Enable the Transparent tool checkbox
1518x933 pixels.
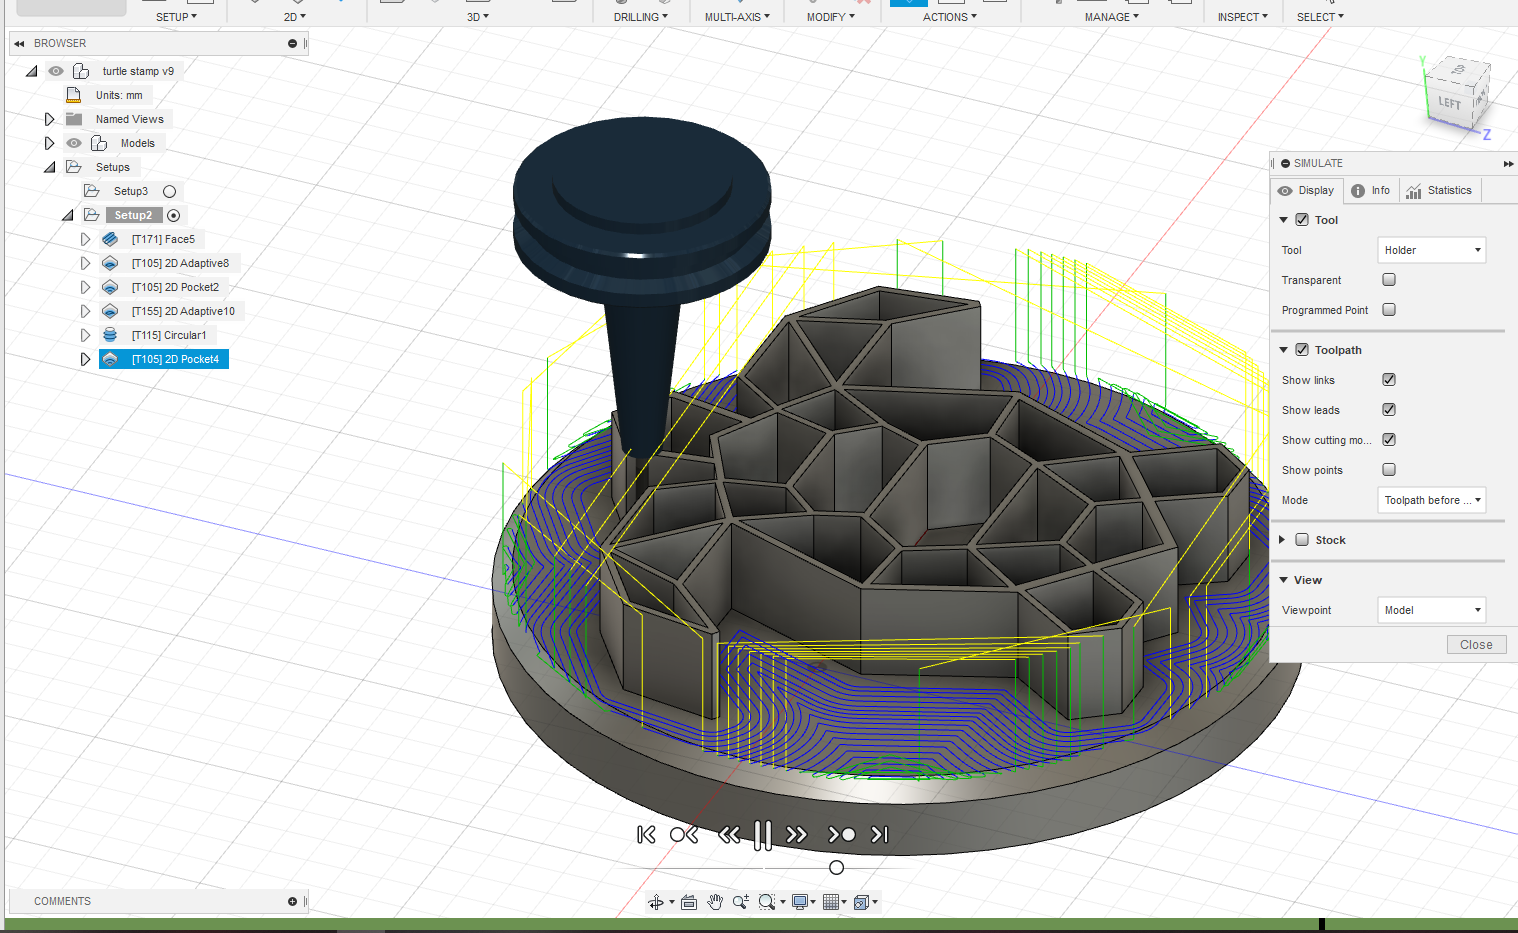1389,280
